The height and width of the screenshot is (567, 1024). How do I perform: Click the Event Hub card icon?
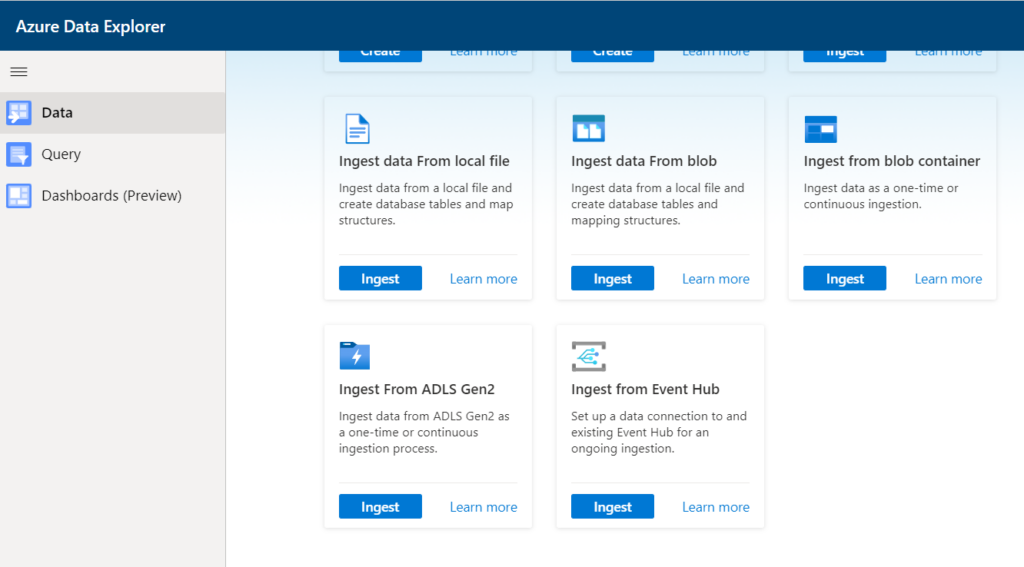[x=588, y=356]
